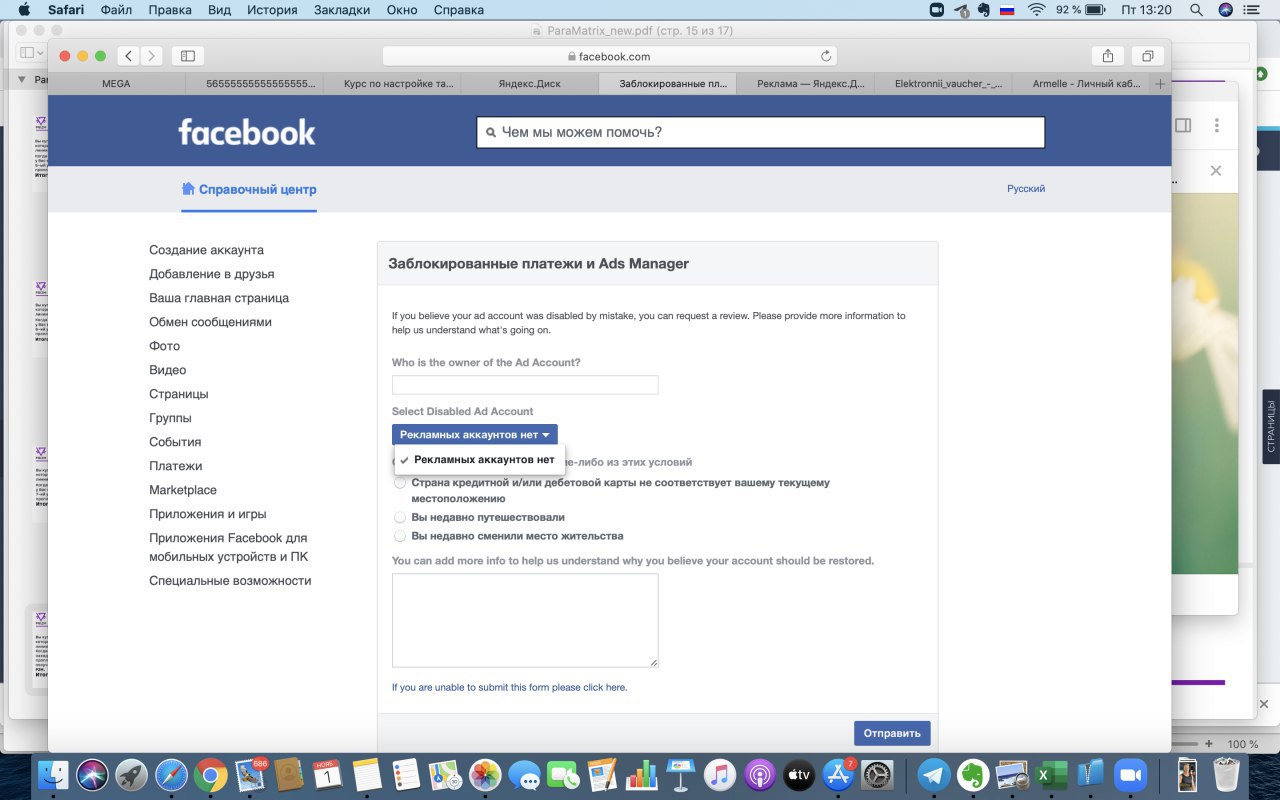Reload the facebook.com page
This screenshot has width=1280, height=800.
(x=826, y=56)
